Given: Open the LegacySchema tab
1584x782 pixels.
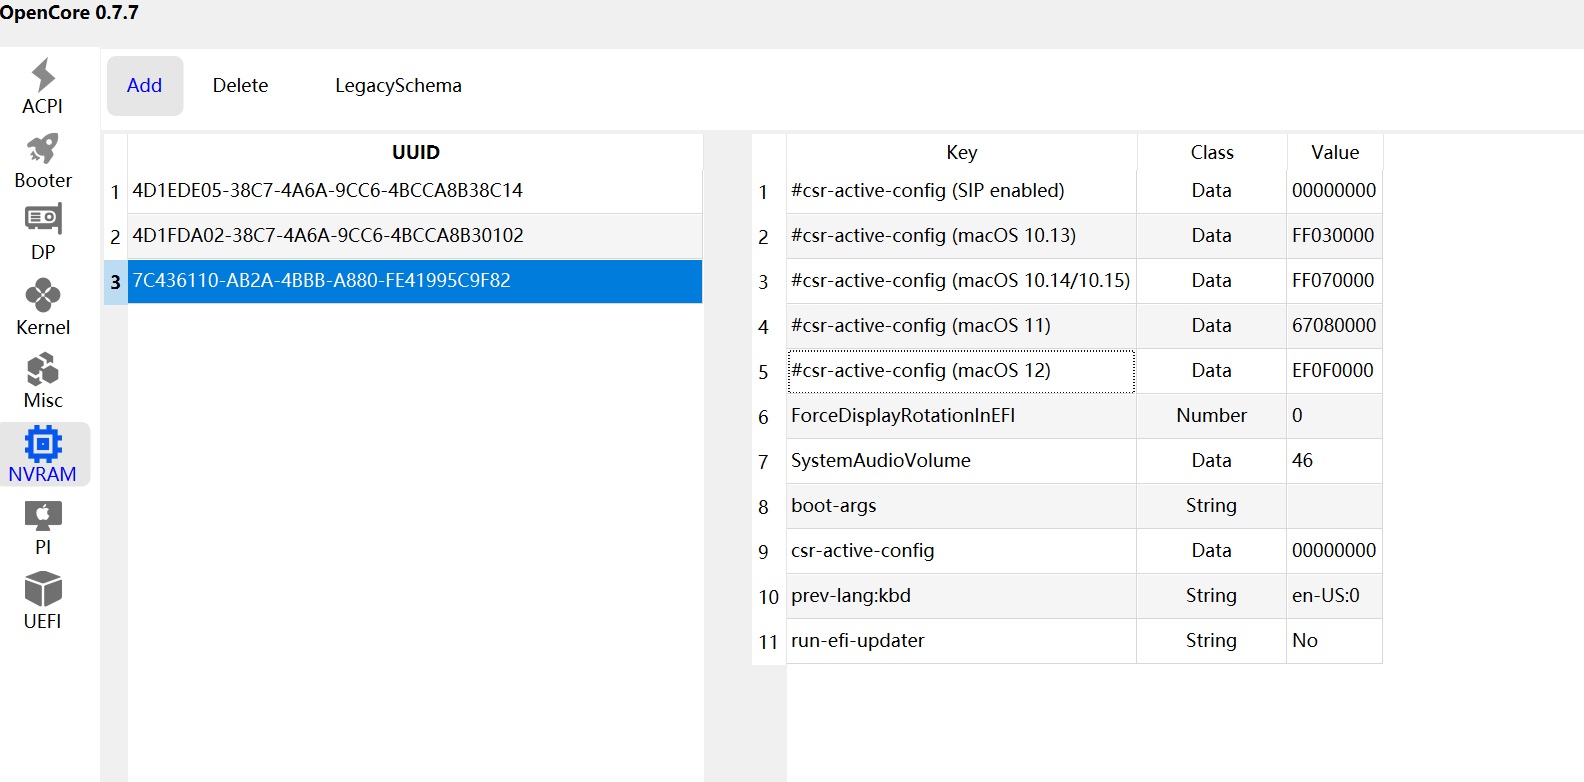Looking at the screenshot, I should 398,86.
